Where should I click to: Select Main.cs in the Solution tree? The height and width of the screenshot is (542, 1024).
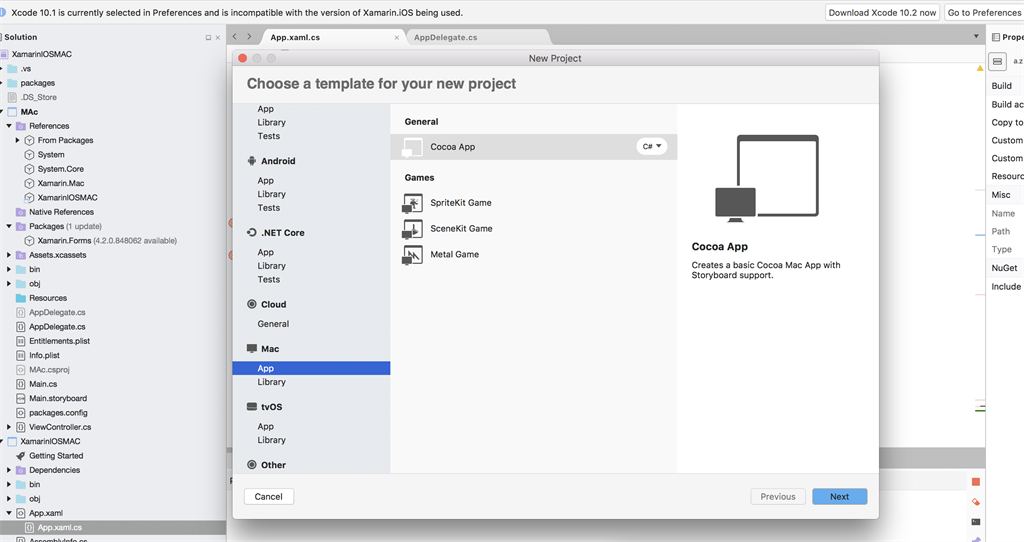pyautogui.click(x=43, y=384)
